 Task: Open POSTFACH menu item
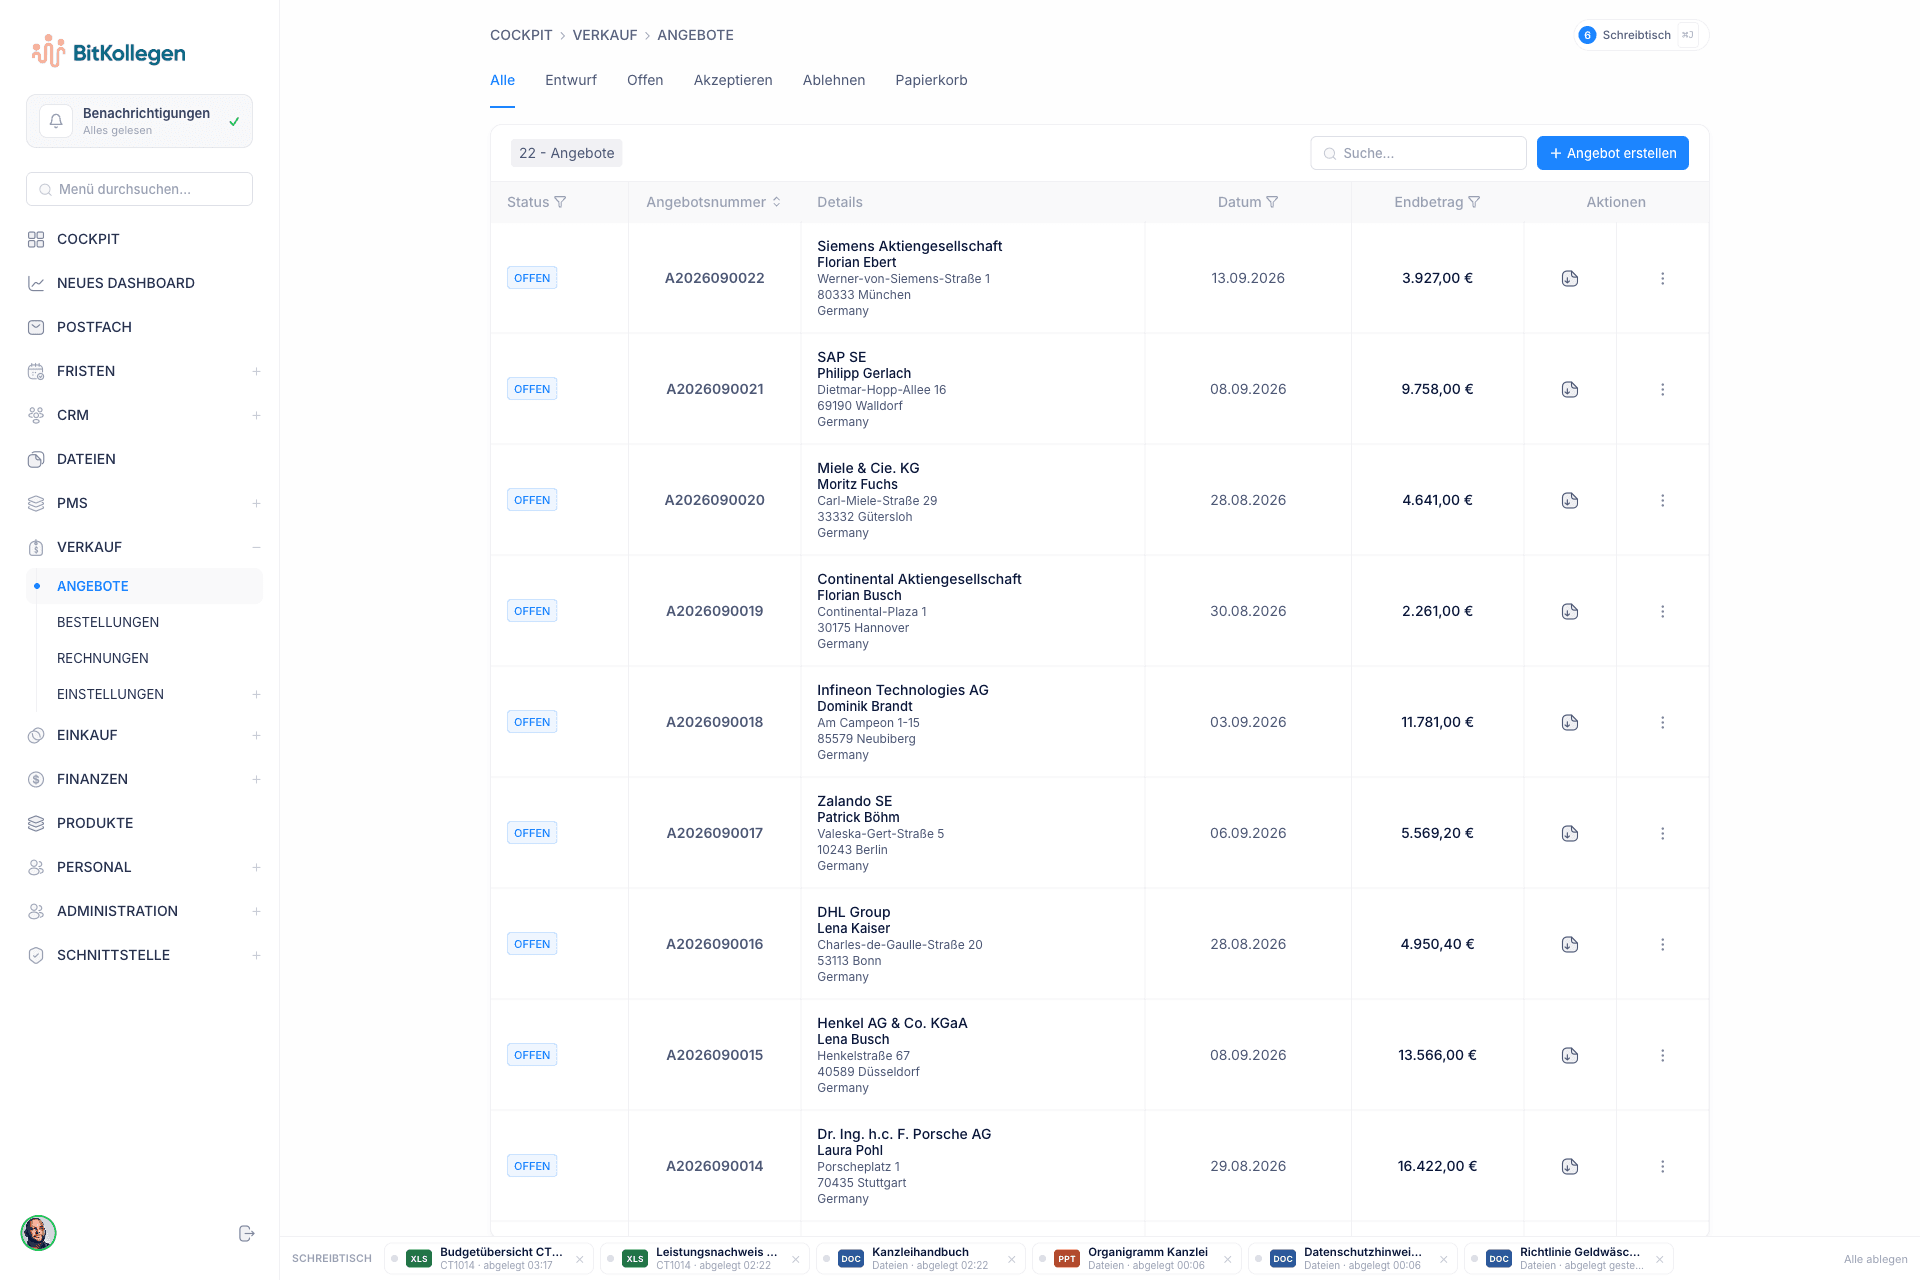(94, 327)
